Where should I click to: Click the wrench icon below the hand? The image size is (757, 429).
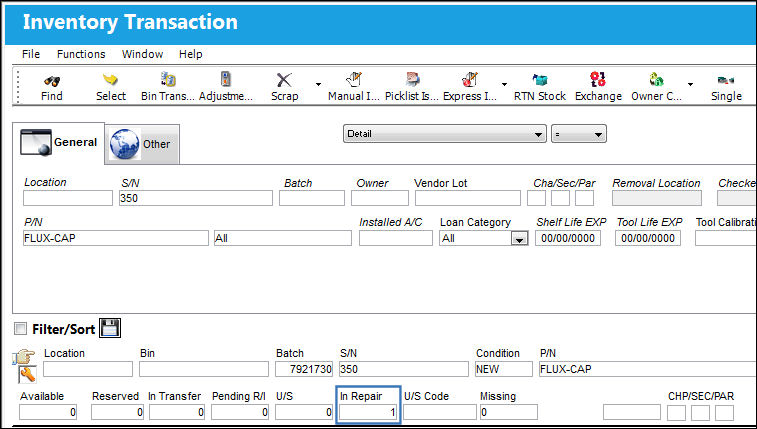coord(27,374)
